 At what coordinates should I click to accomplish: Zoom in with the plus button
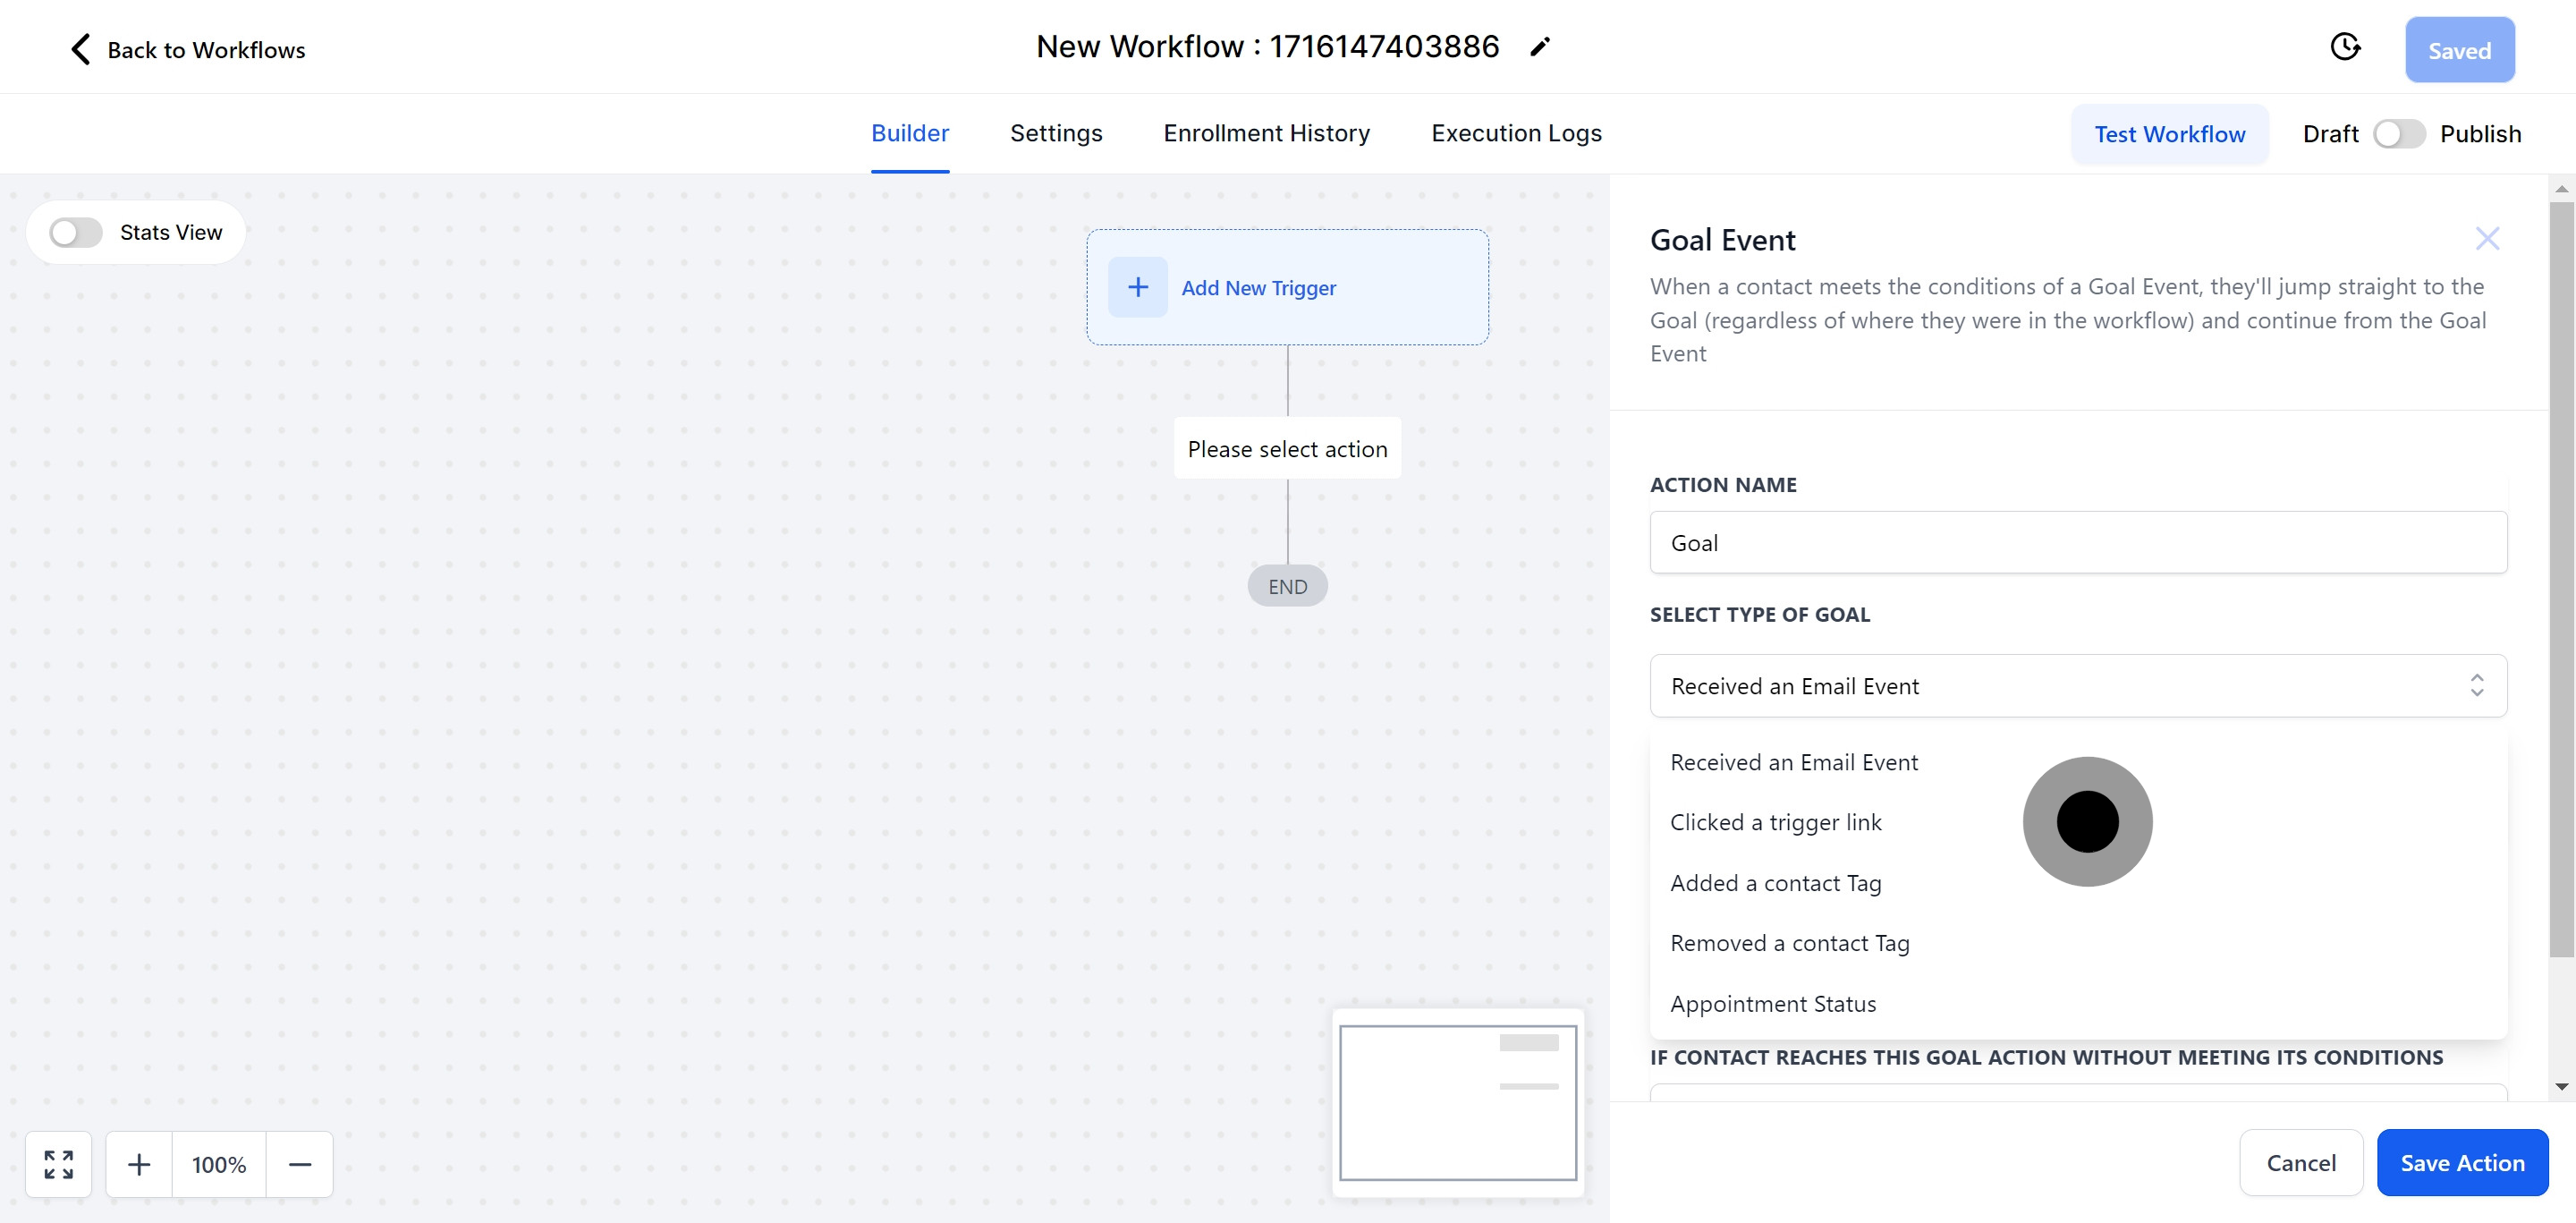tap(139, 1164)
